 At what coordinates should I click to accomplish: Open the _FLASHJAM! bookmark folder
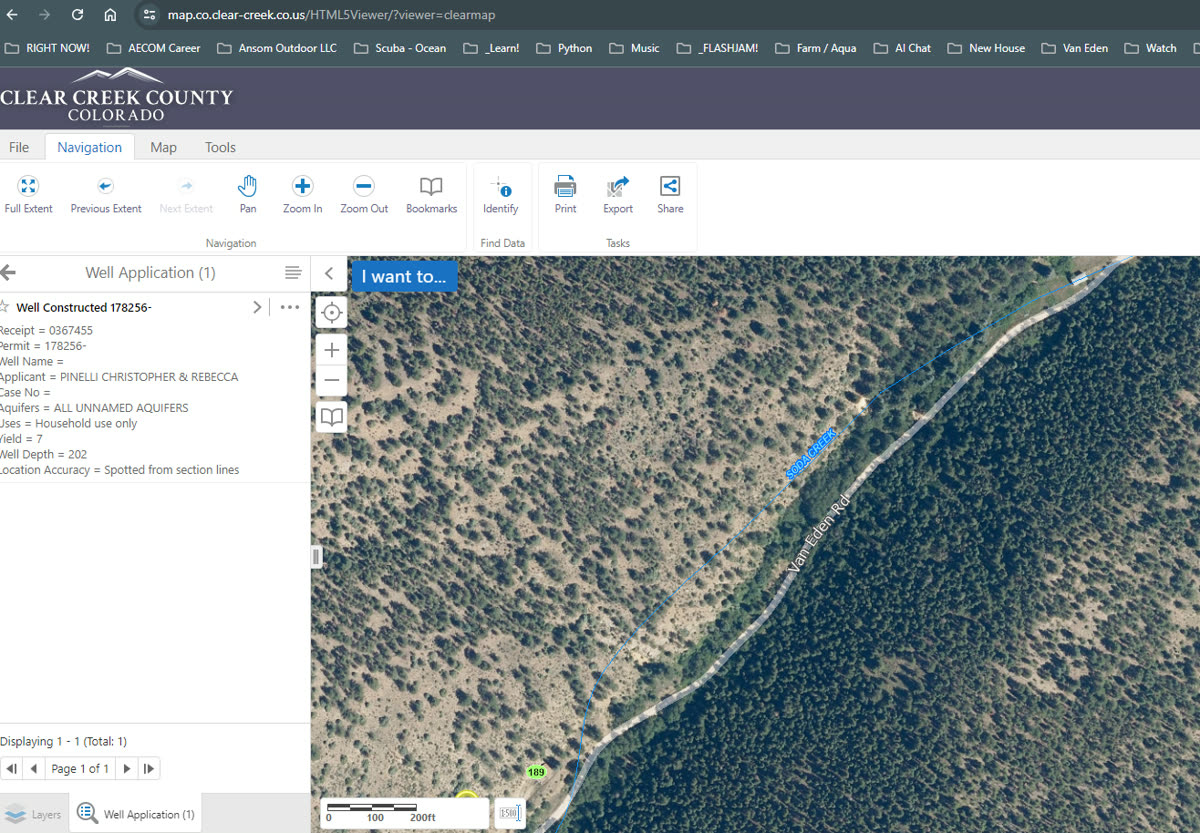point(717,48)
